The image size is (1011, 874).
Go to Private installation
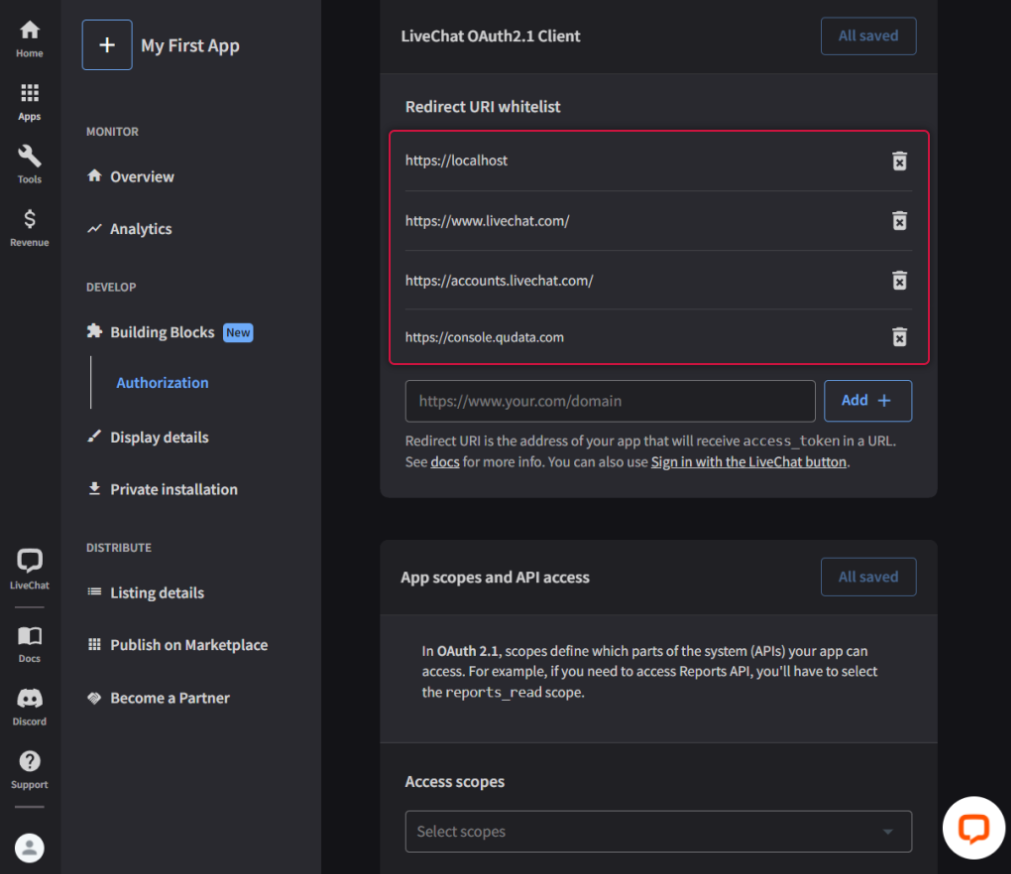pos(173,489)
